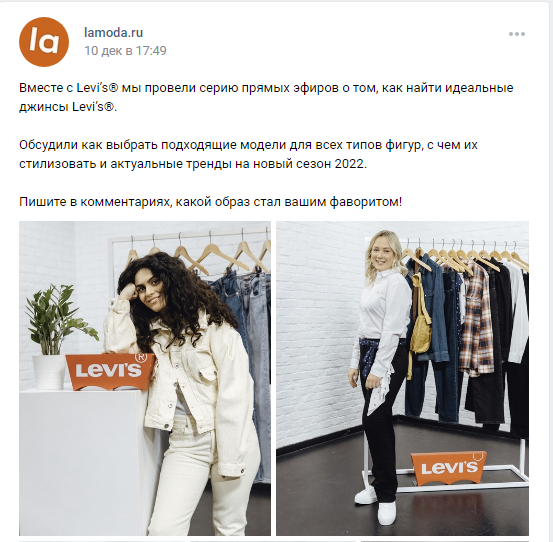Click the plaid shirt on the clothing rack
Screen dimensions: 553x542
pos(476,317)
